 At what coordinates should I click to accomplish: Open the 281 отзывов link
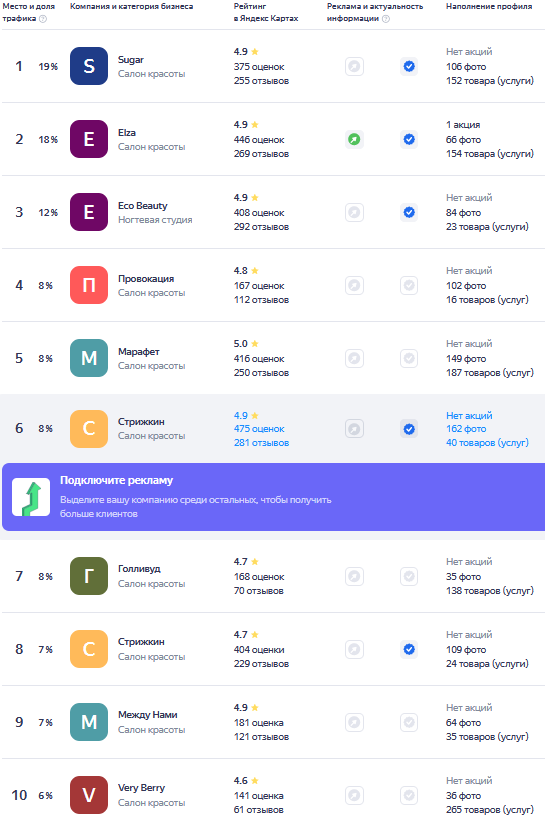coord(261,442)
